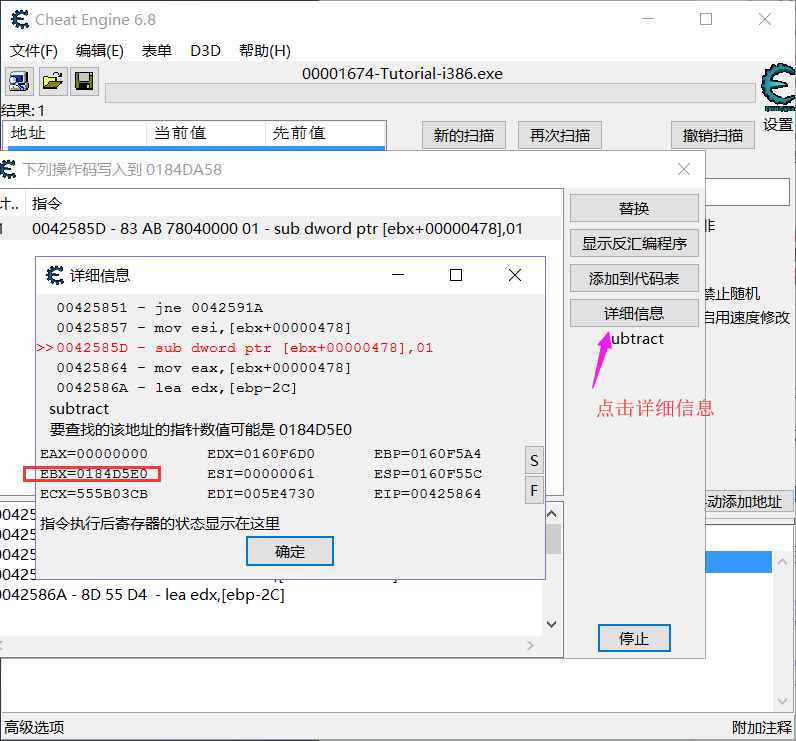Click the Cheat Engine logo above 设置
The width and height of the screenshot is (796, 741).
778,90
